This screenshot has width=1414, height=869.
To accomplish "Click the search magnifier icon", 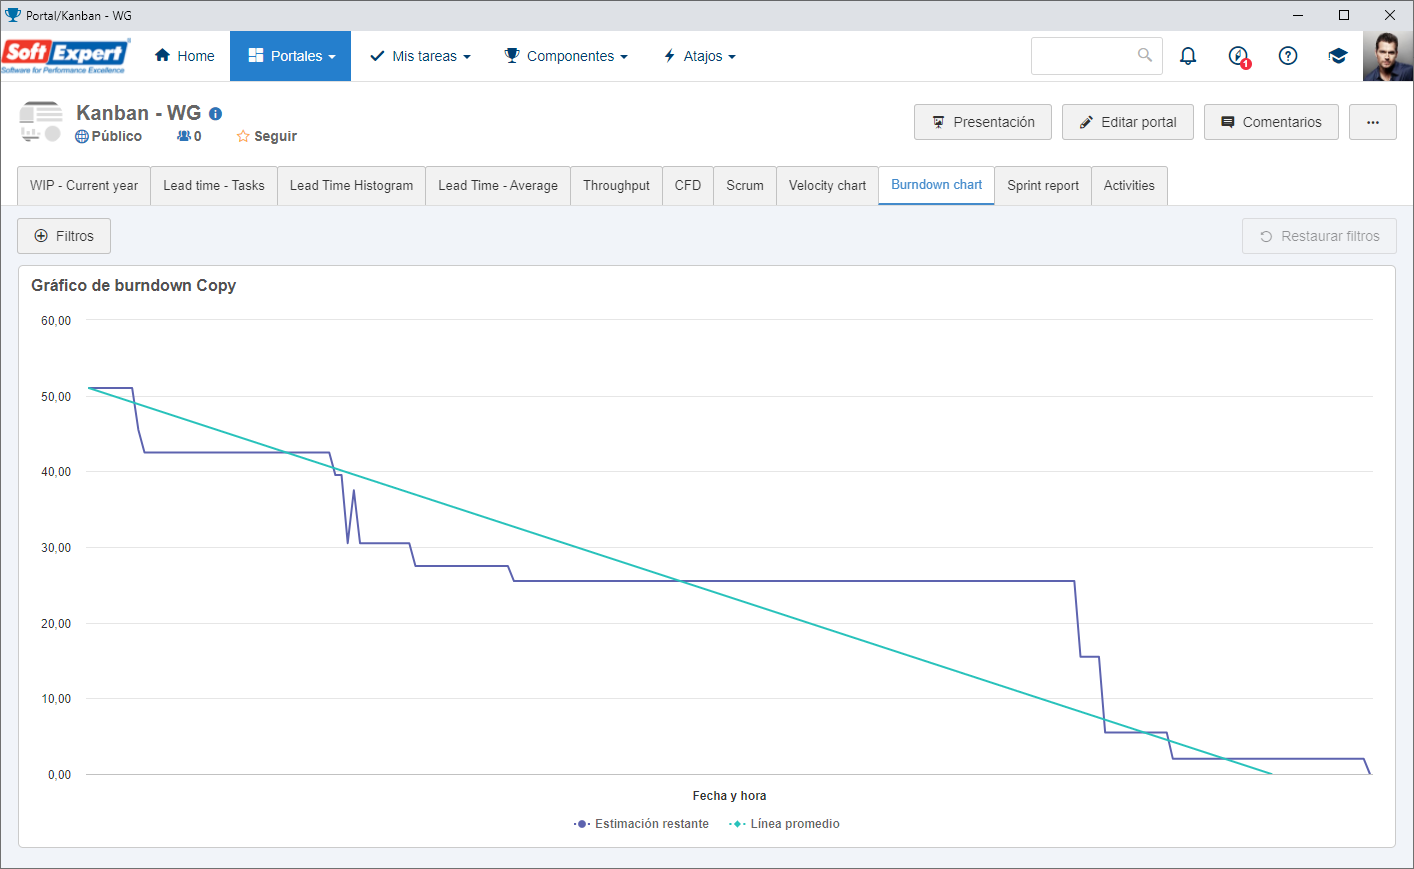I will click(1144, 55).
